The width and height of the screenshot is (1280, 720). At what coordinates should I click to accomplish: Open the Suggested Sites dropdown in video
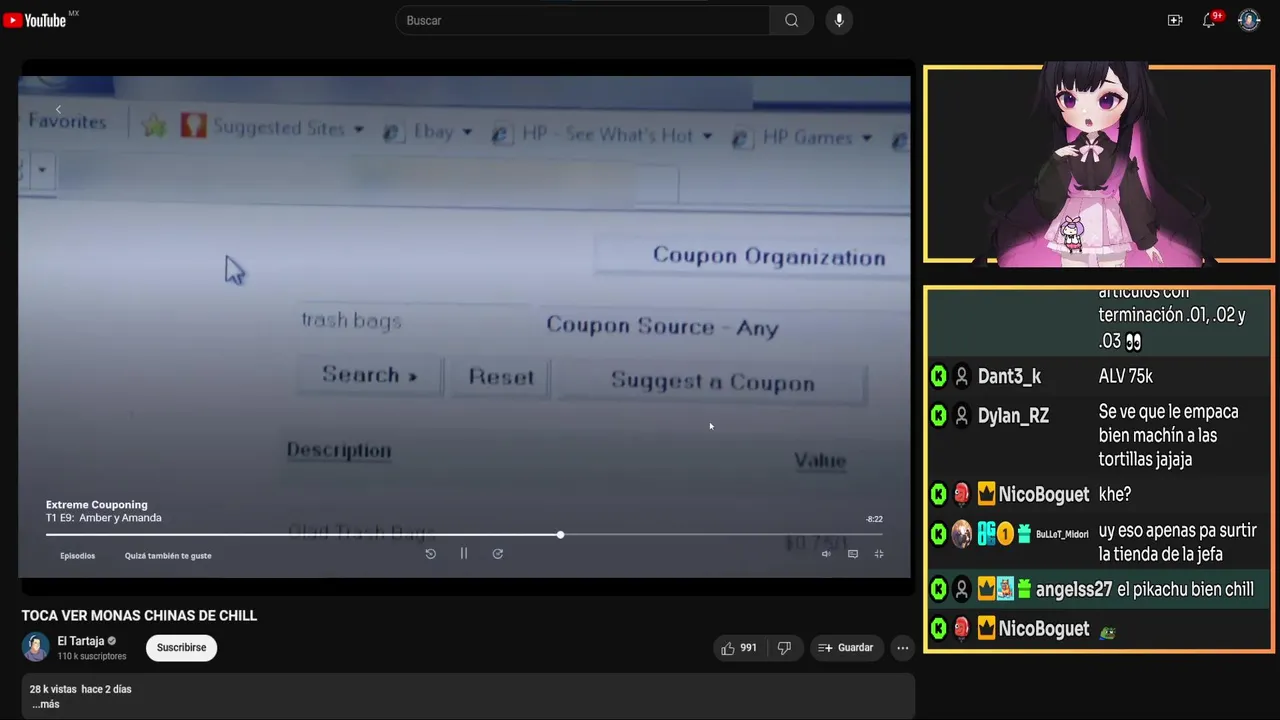[273, 128]
